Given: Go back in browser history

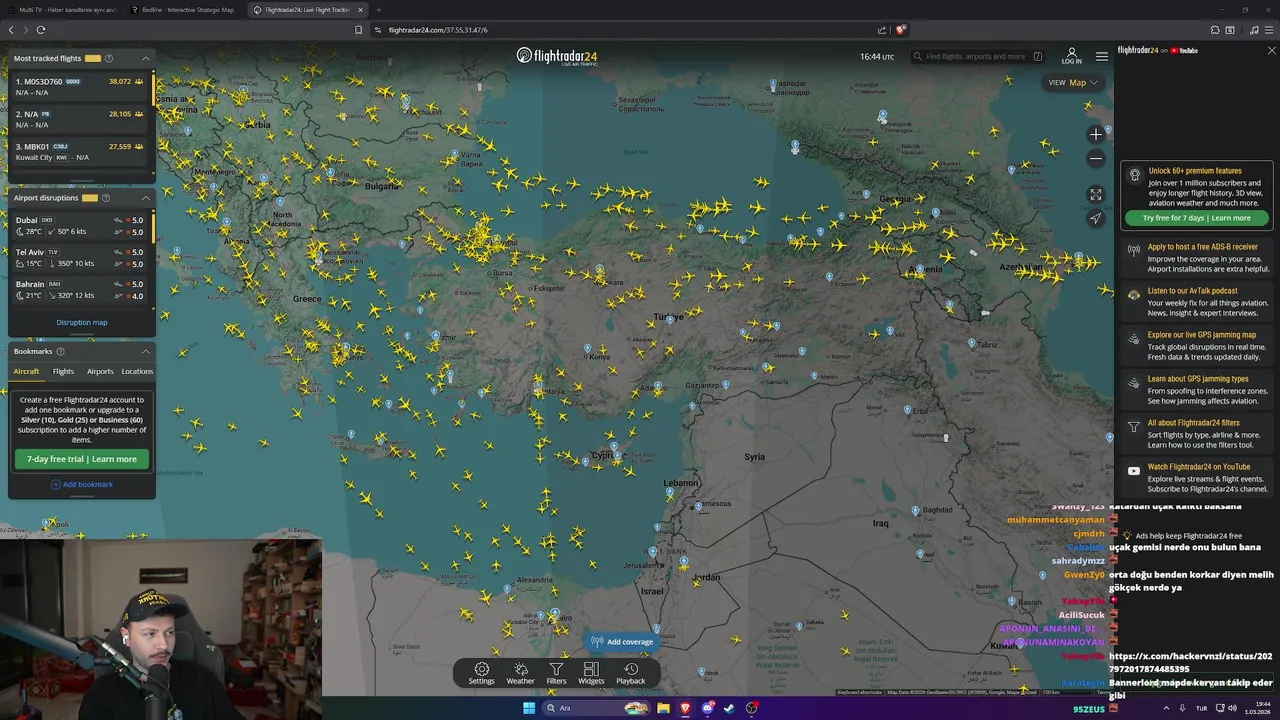Looking at the screenshot, I should [x=11, y=30].
